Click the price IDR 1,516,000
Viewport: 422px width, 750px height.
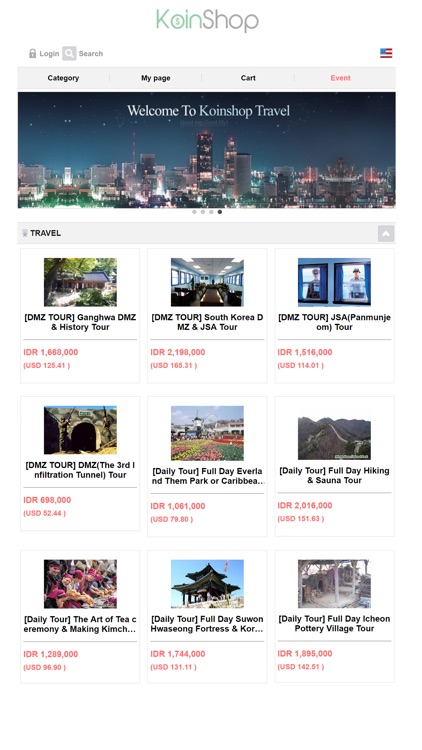coord(305,352)
